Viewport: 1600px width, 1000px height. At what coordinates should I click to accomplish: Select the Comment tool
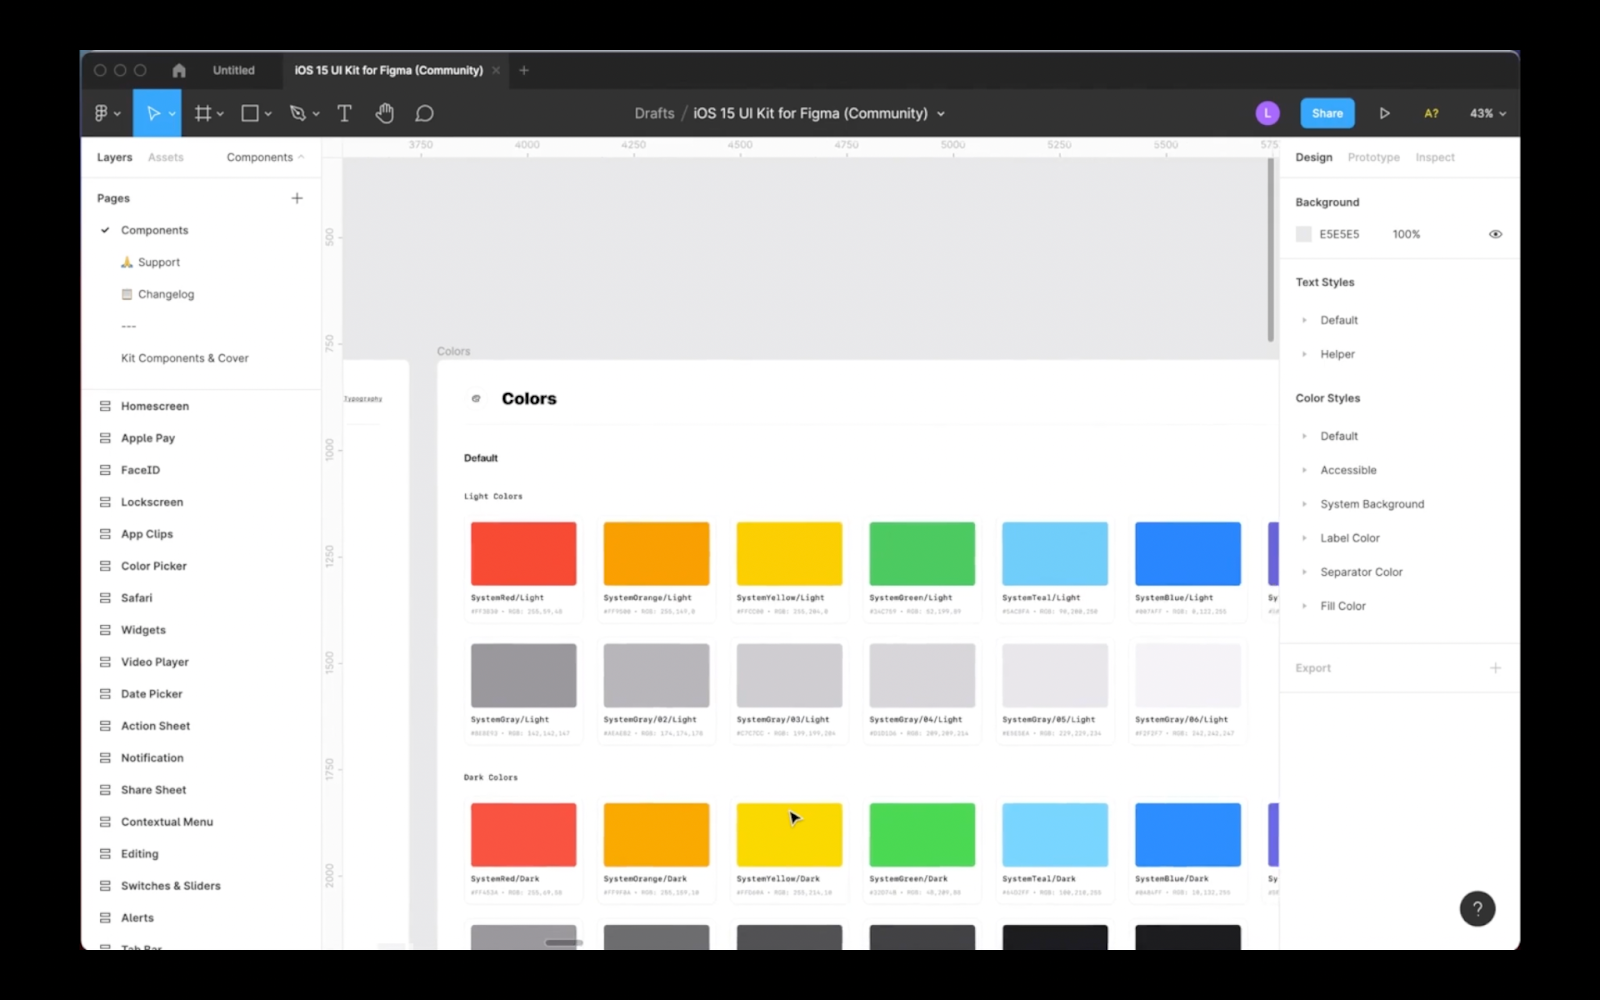click(424, 113)
